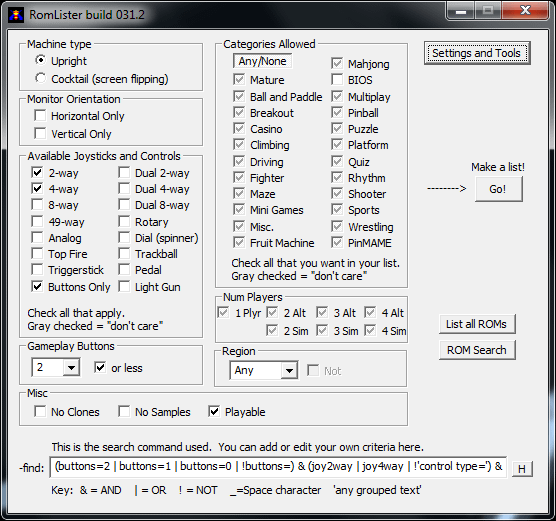The height and width of the screenshot is (521, 556).
Task: Open the Gameplay Buttons count dropdown
Action: (x=71, y=367)
